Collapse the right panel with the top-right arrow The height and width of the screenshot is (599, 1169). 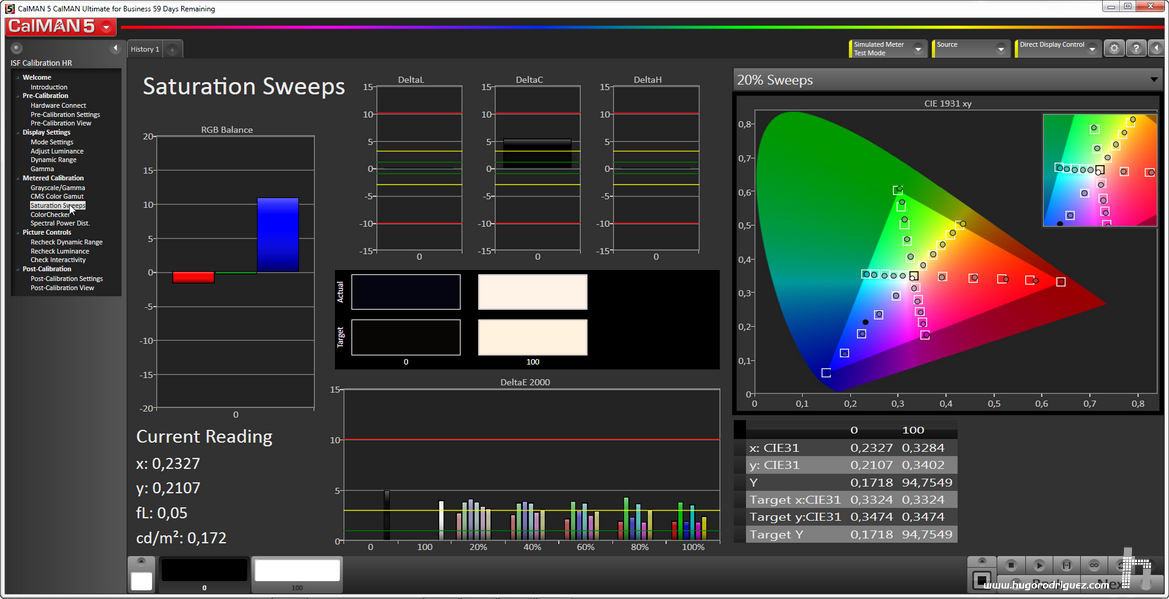coord(1156,48)
